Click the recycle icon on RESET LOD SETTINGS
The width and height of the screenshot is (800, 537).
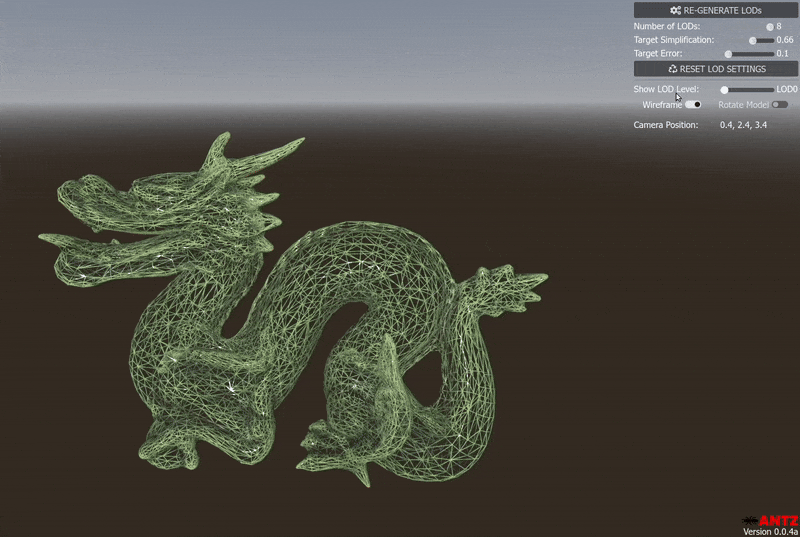click(672, 69)
